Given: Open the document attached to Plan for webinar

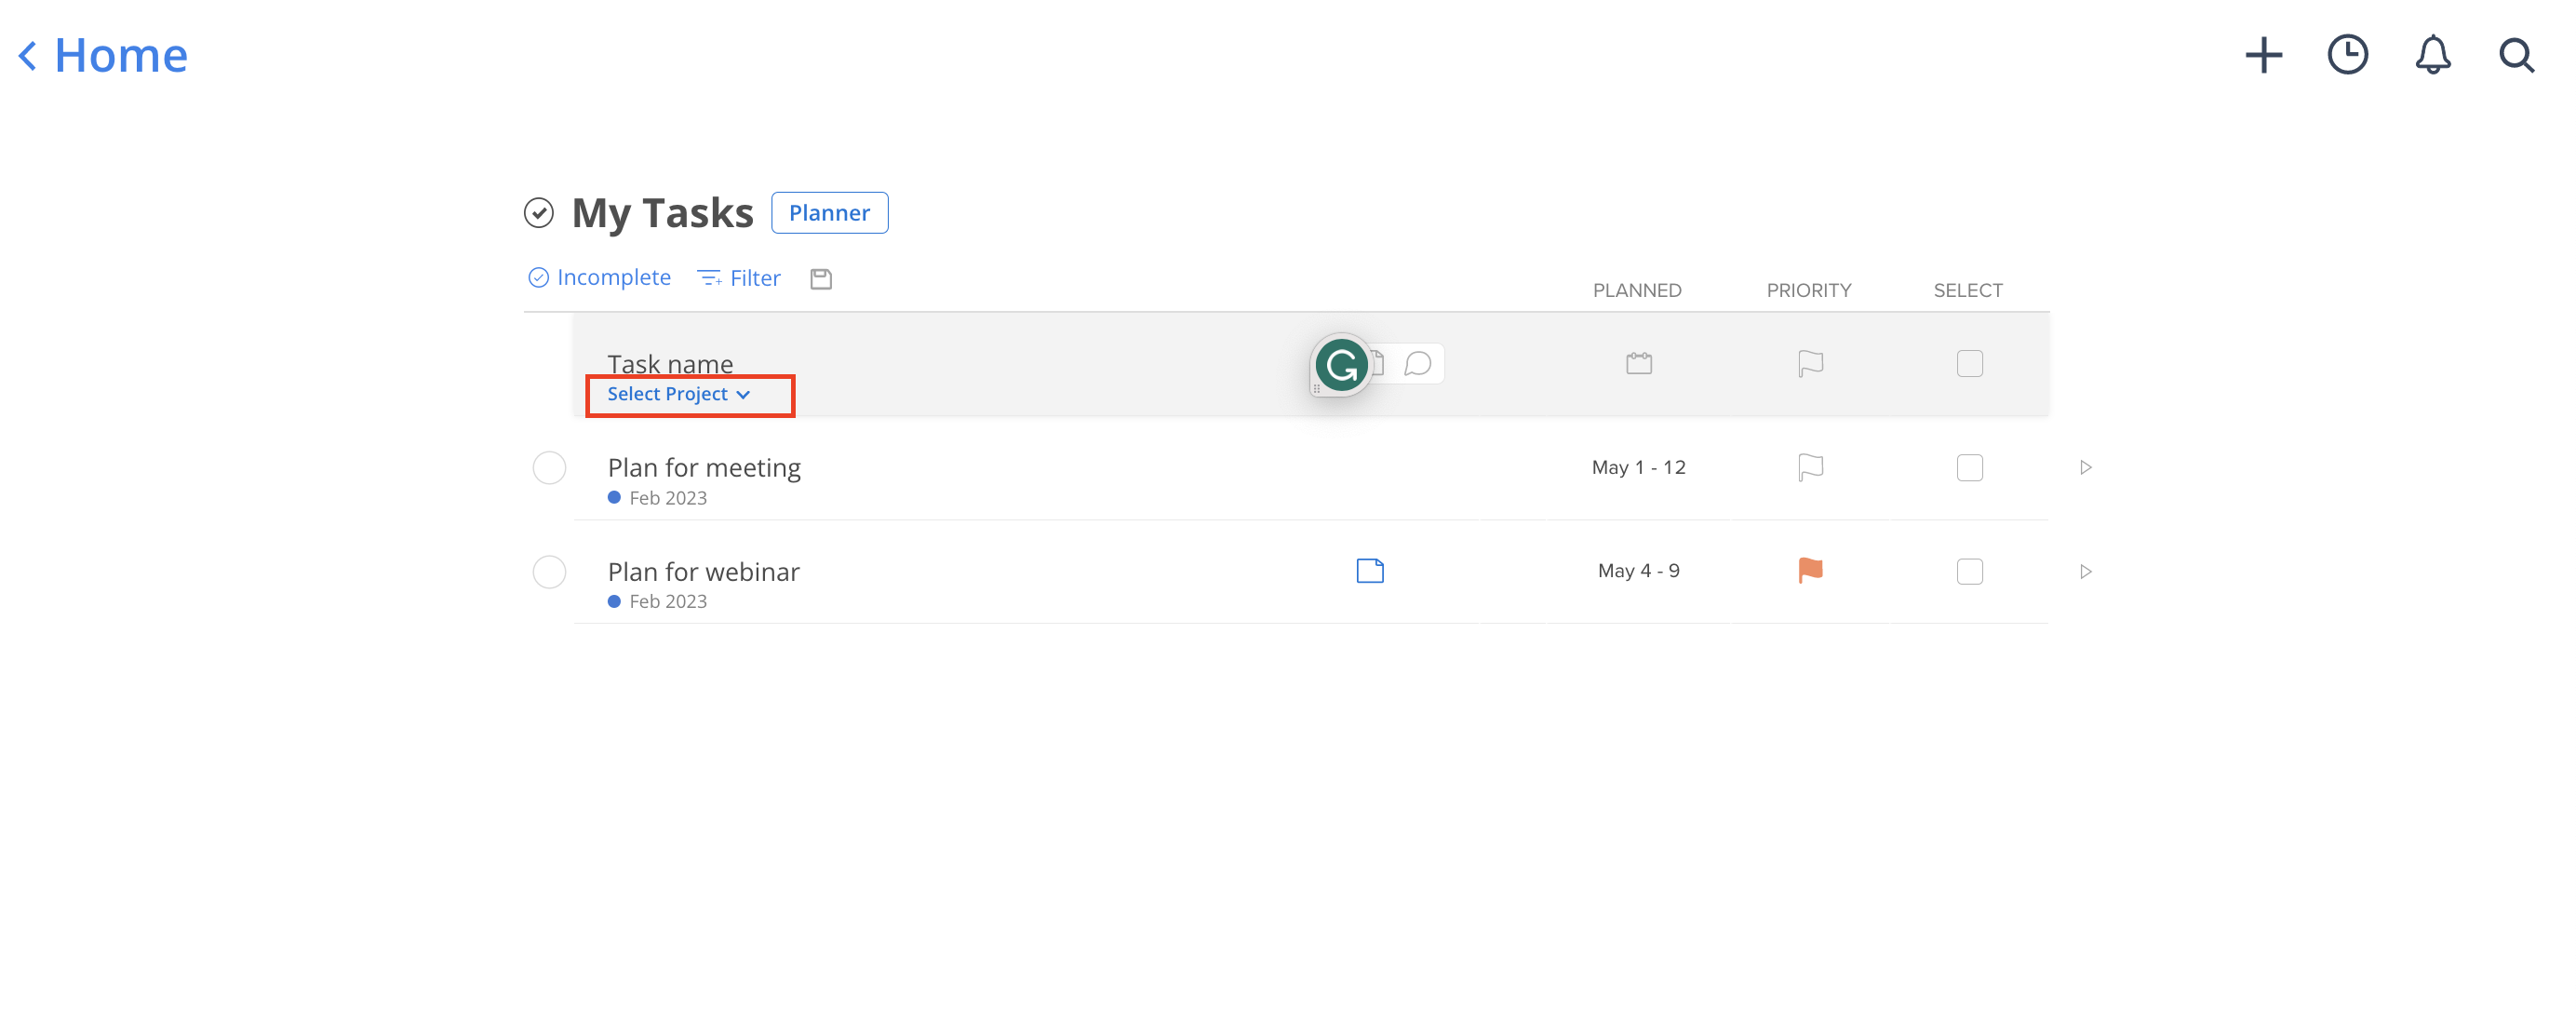Looking at the screenshot, I should (x=1370, y=570).
